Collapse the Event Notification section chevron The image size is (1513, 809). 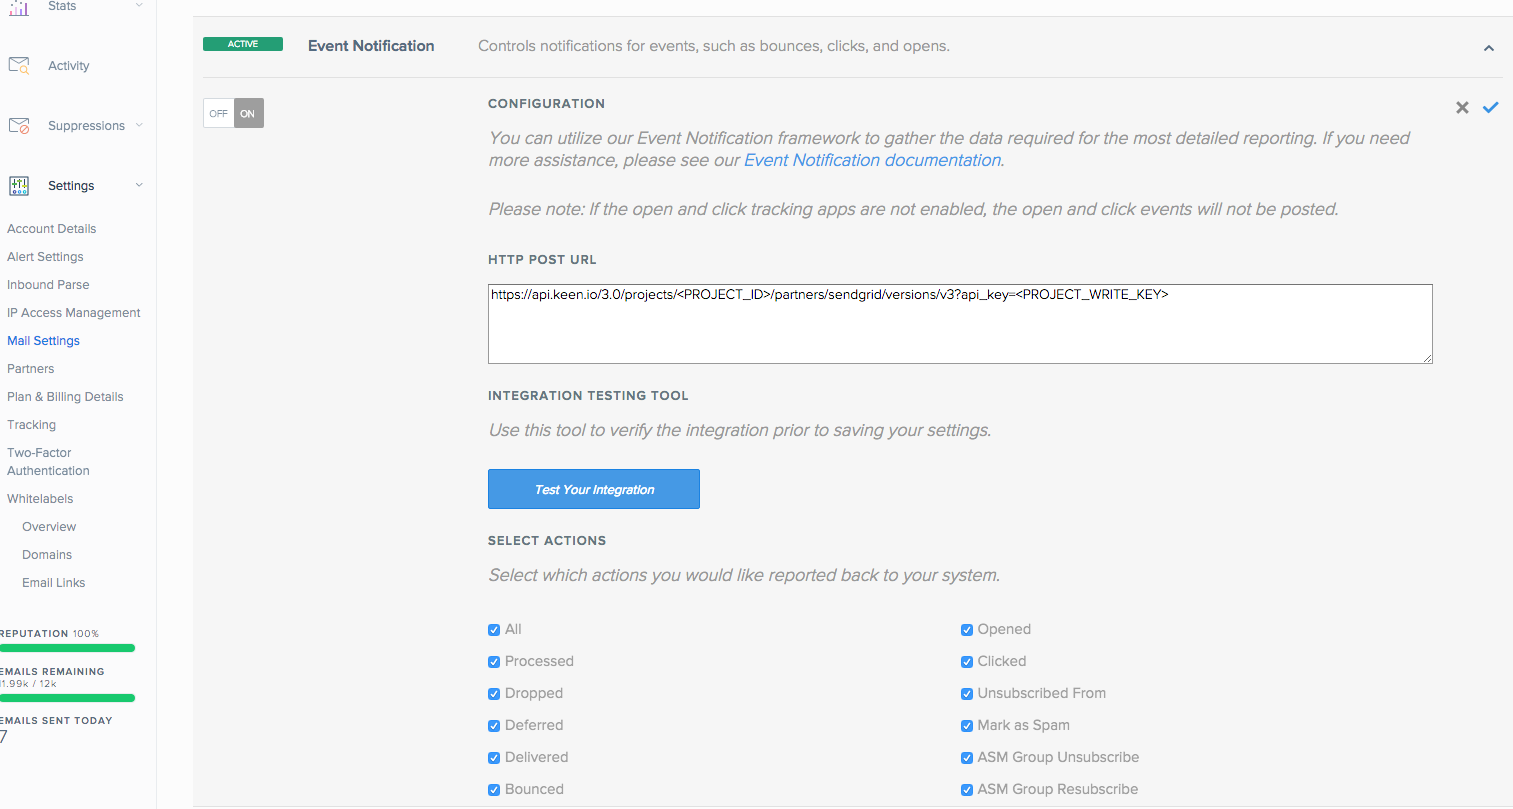tap(1489, 47)
